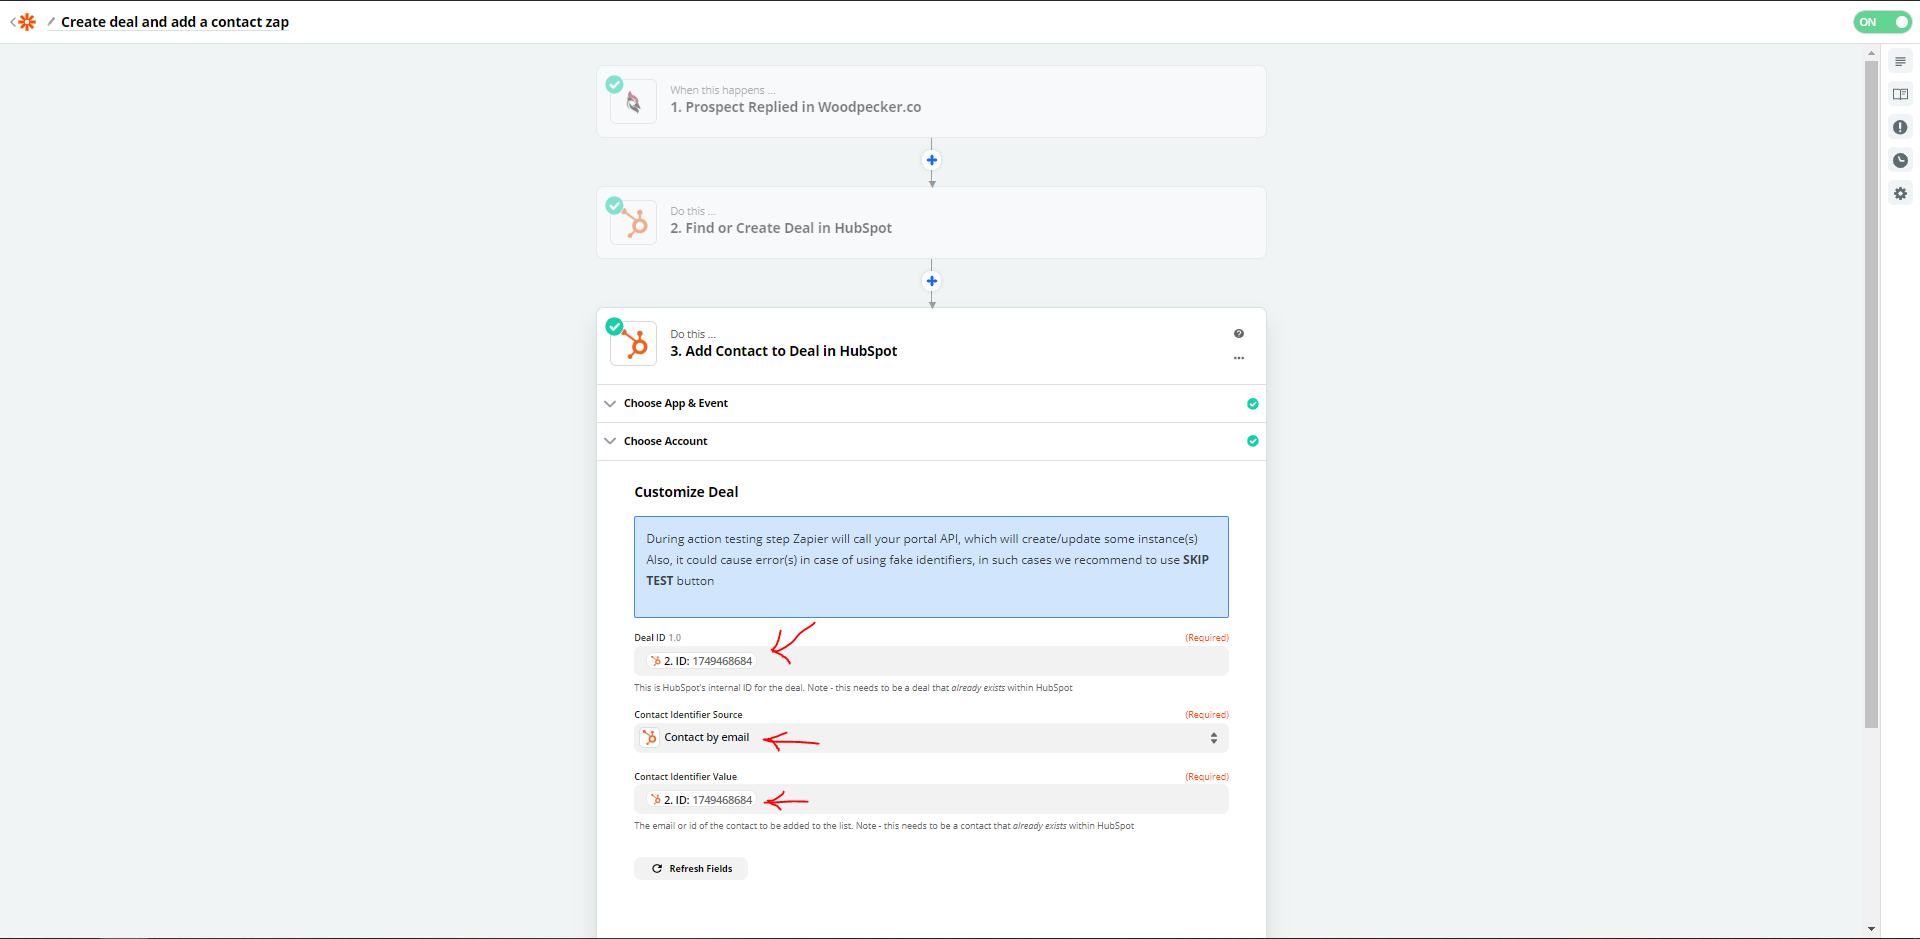Click green check on Choose App & Event

coord(1252,404)
